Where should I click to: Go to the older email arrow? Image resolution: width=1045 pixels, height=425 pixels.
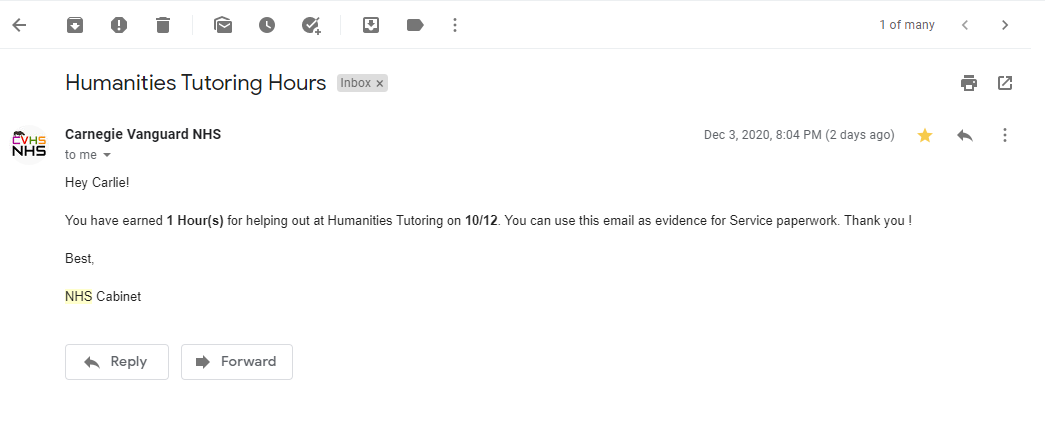[x=1005, y=25]
